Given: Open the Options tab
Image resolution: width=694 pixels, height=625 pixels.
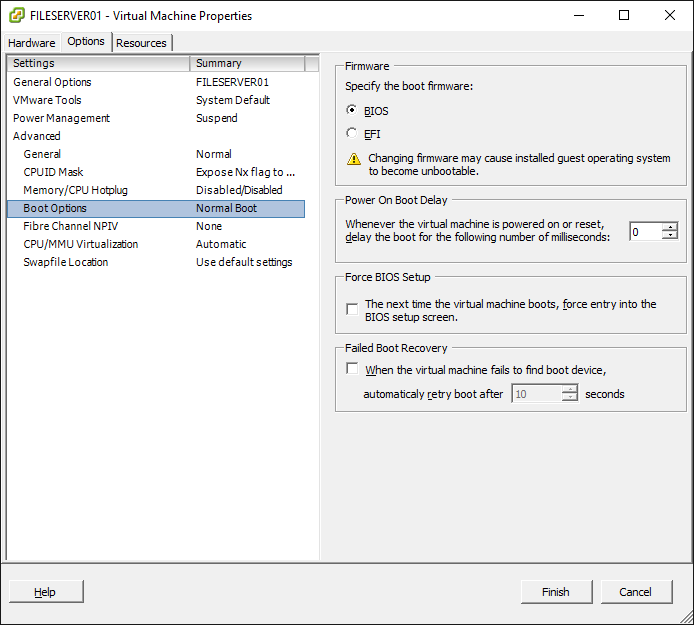Looking at the screenshot, I should tap(86, 42).
